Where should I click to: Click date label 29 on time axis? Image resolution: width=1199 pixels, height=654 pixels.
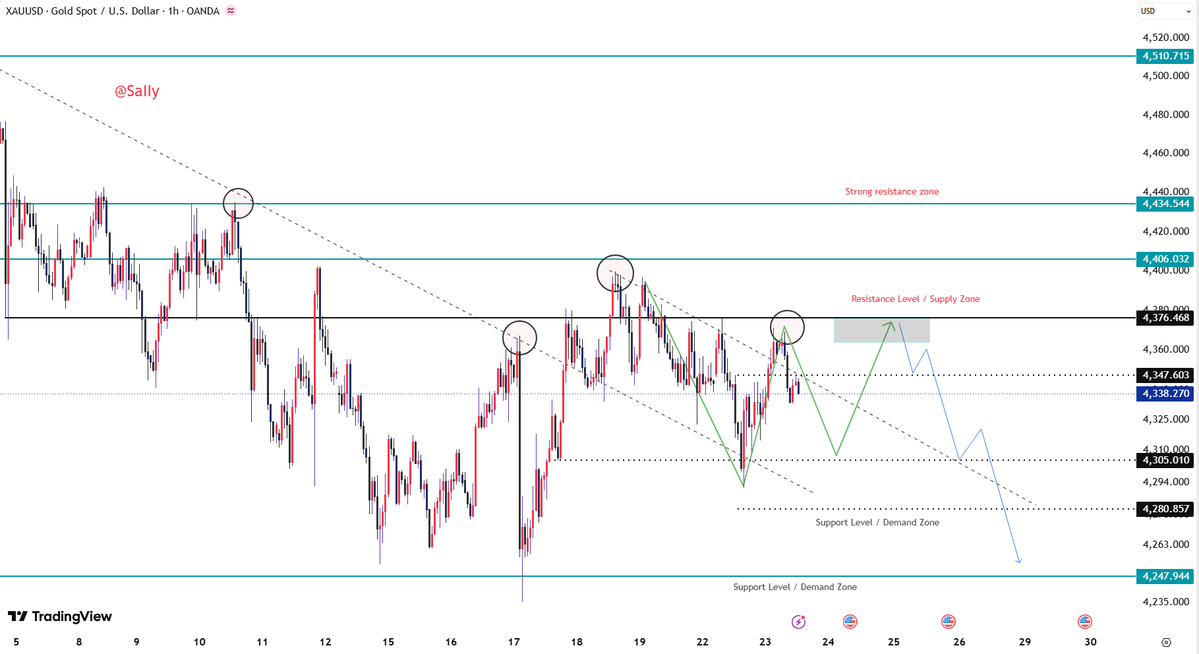[1025, 642]
